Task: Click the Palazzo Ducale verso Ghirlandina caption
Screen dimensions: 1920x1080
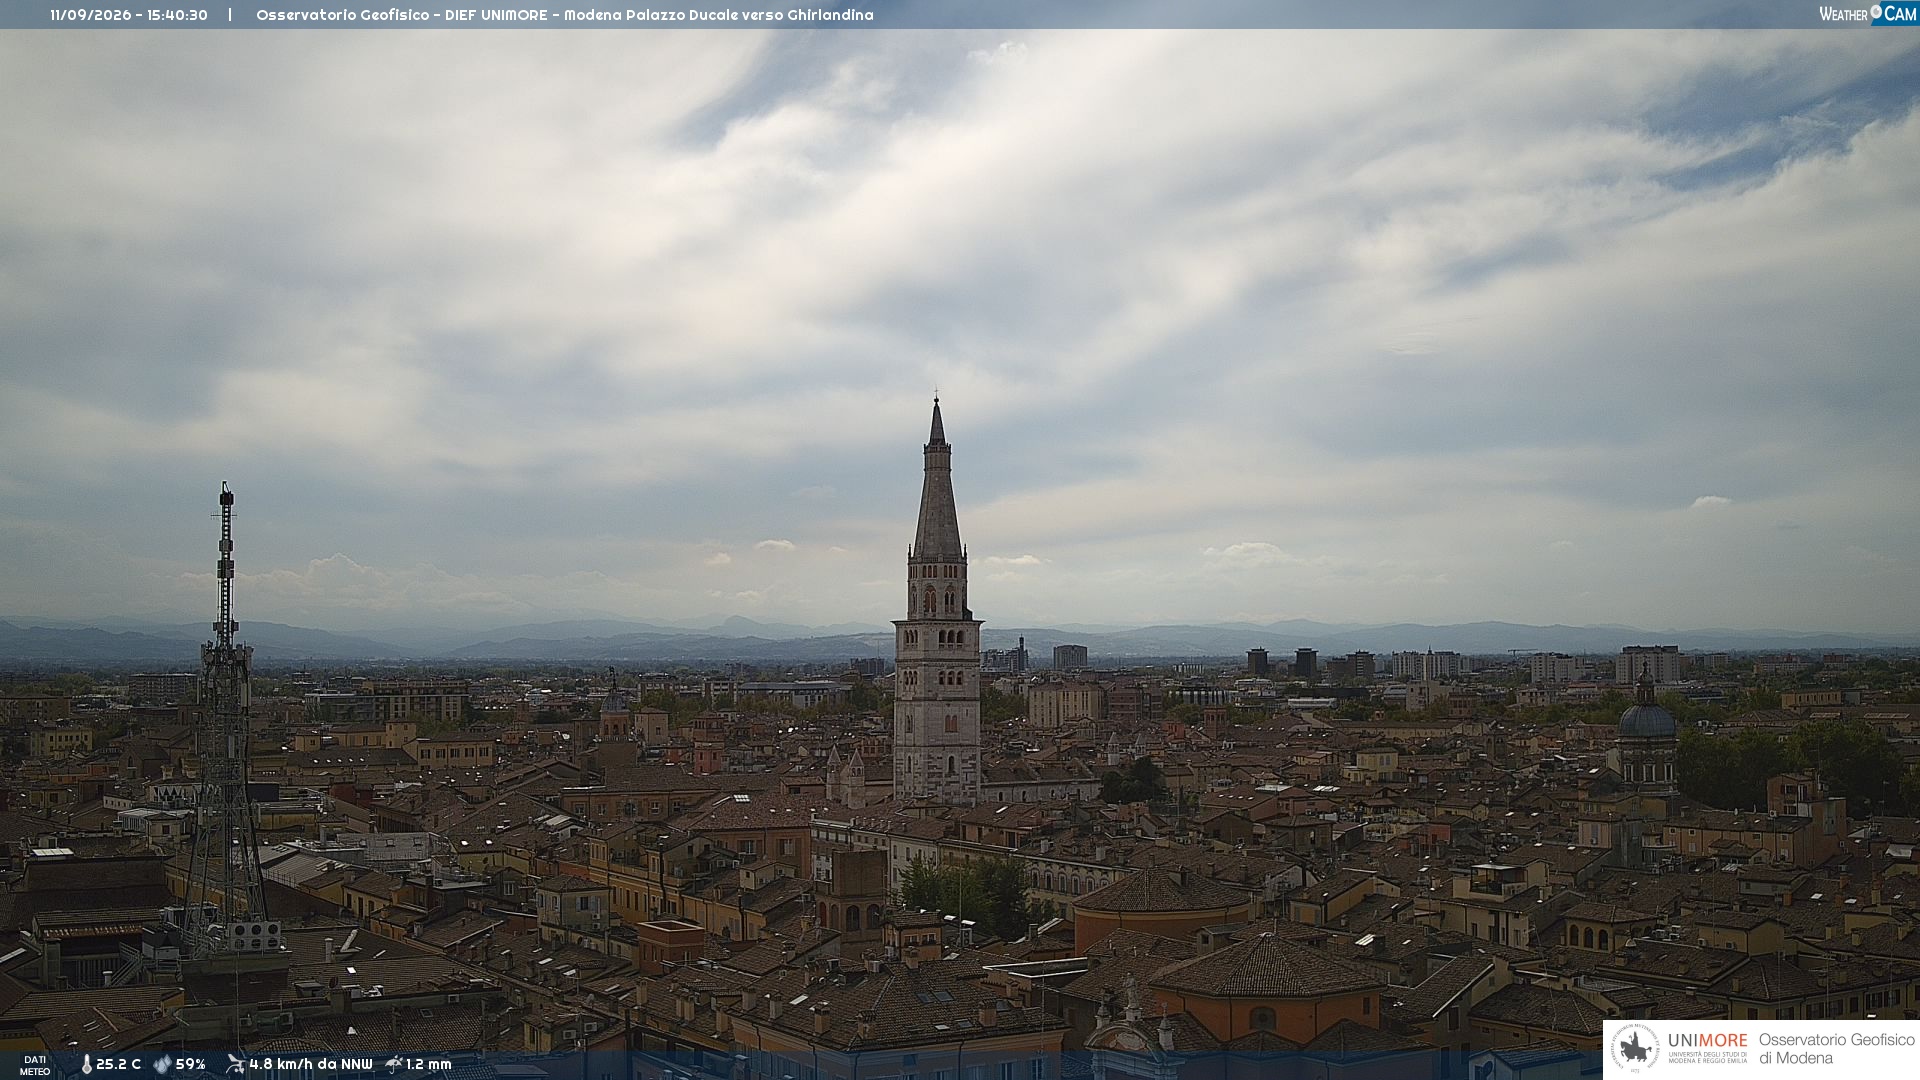Action: (x=750, y=15)
